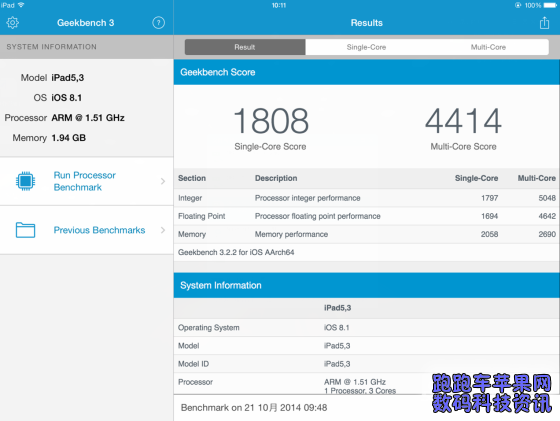Select the Integer section row
Image resolution: width=560 pixels, height=421 pixels.
pos(367,198)
